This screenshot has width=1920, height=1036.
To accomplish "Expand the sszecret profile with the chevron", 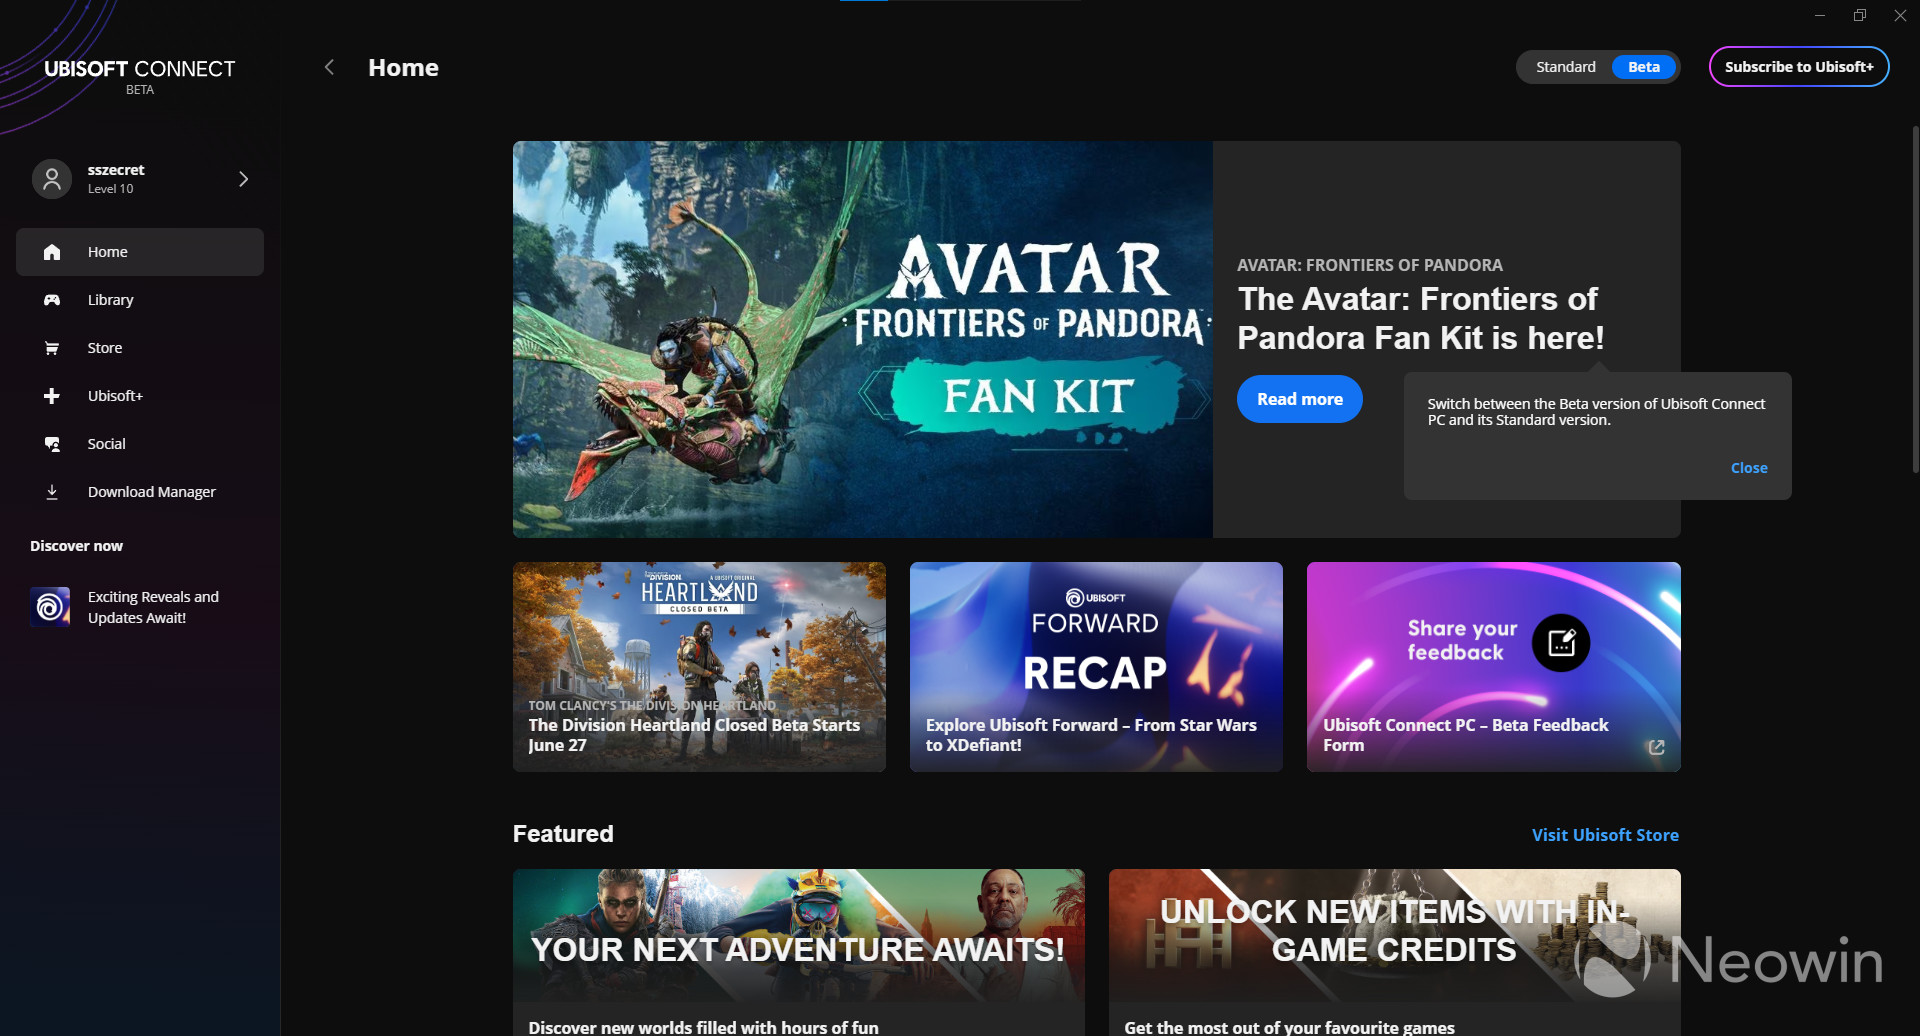I will [x=243, y=178].
